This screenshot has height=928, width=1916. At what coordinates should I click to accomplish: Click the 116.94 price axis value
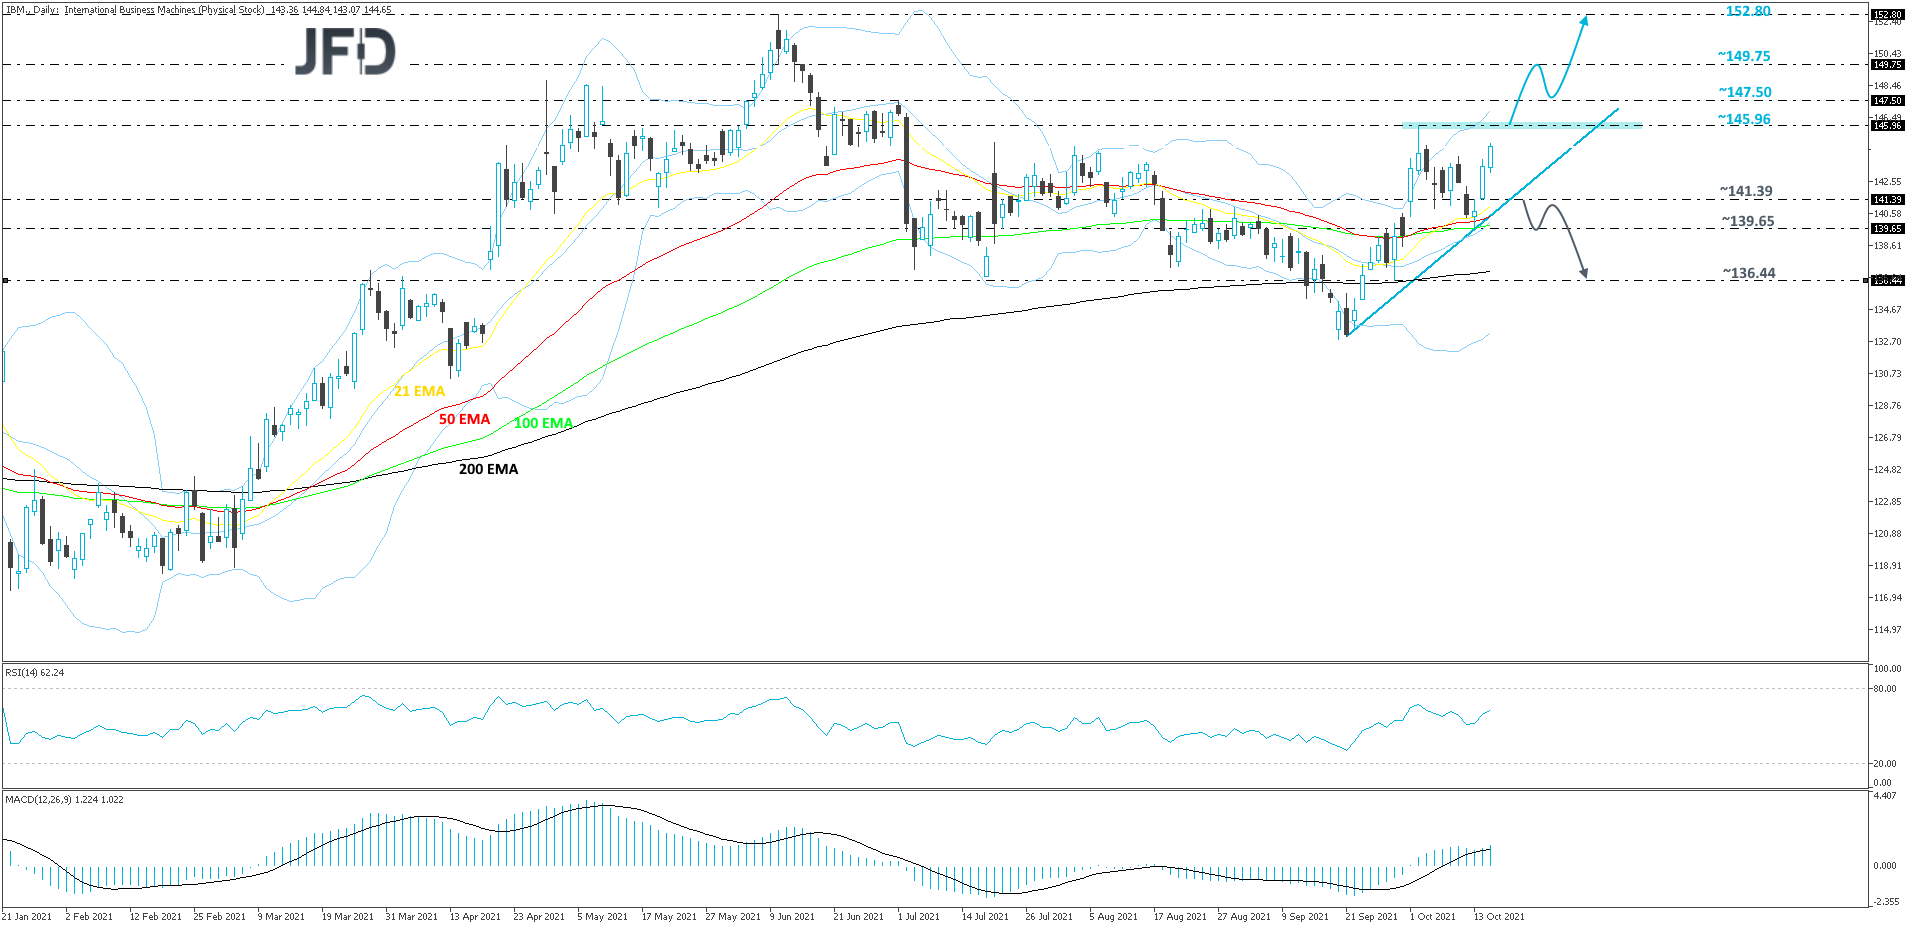tap(1888, 598)
